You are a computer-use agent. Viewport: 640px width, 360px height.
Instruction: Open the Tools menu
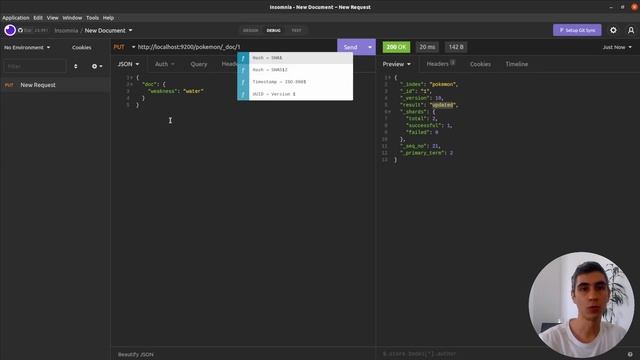click(x=92, y=18)
